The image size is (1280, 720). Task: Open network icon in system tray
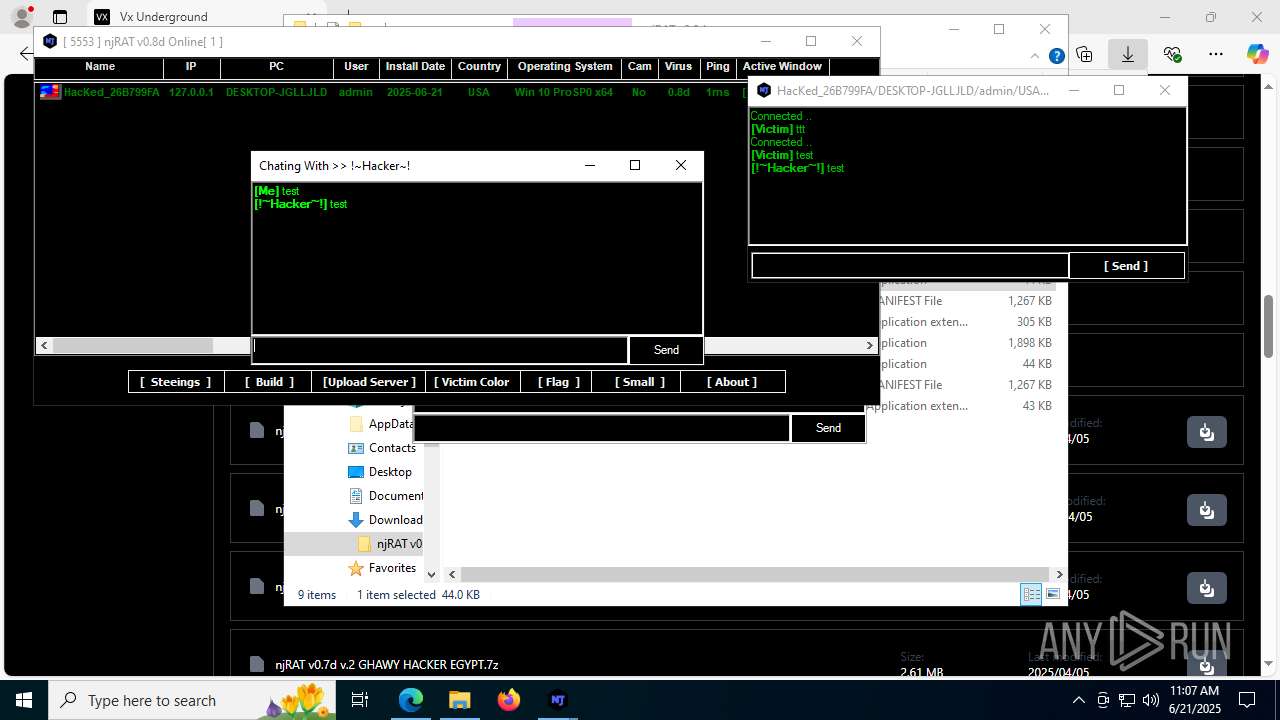1127,700
